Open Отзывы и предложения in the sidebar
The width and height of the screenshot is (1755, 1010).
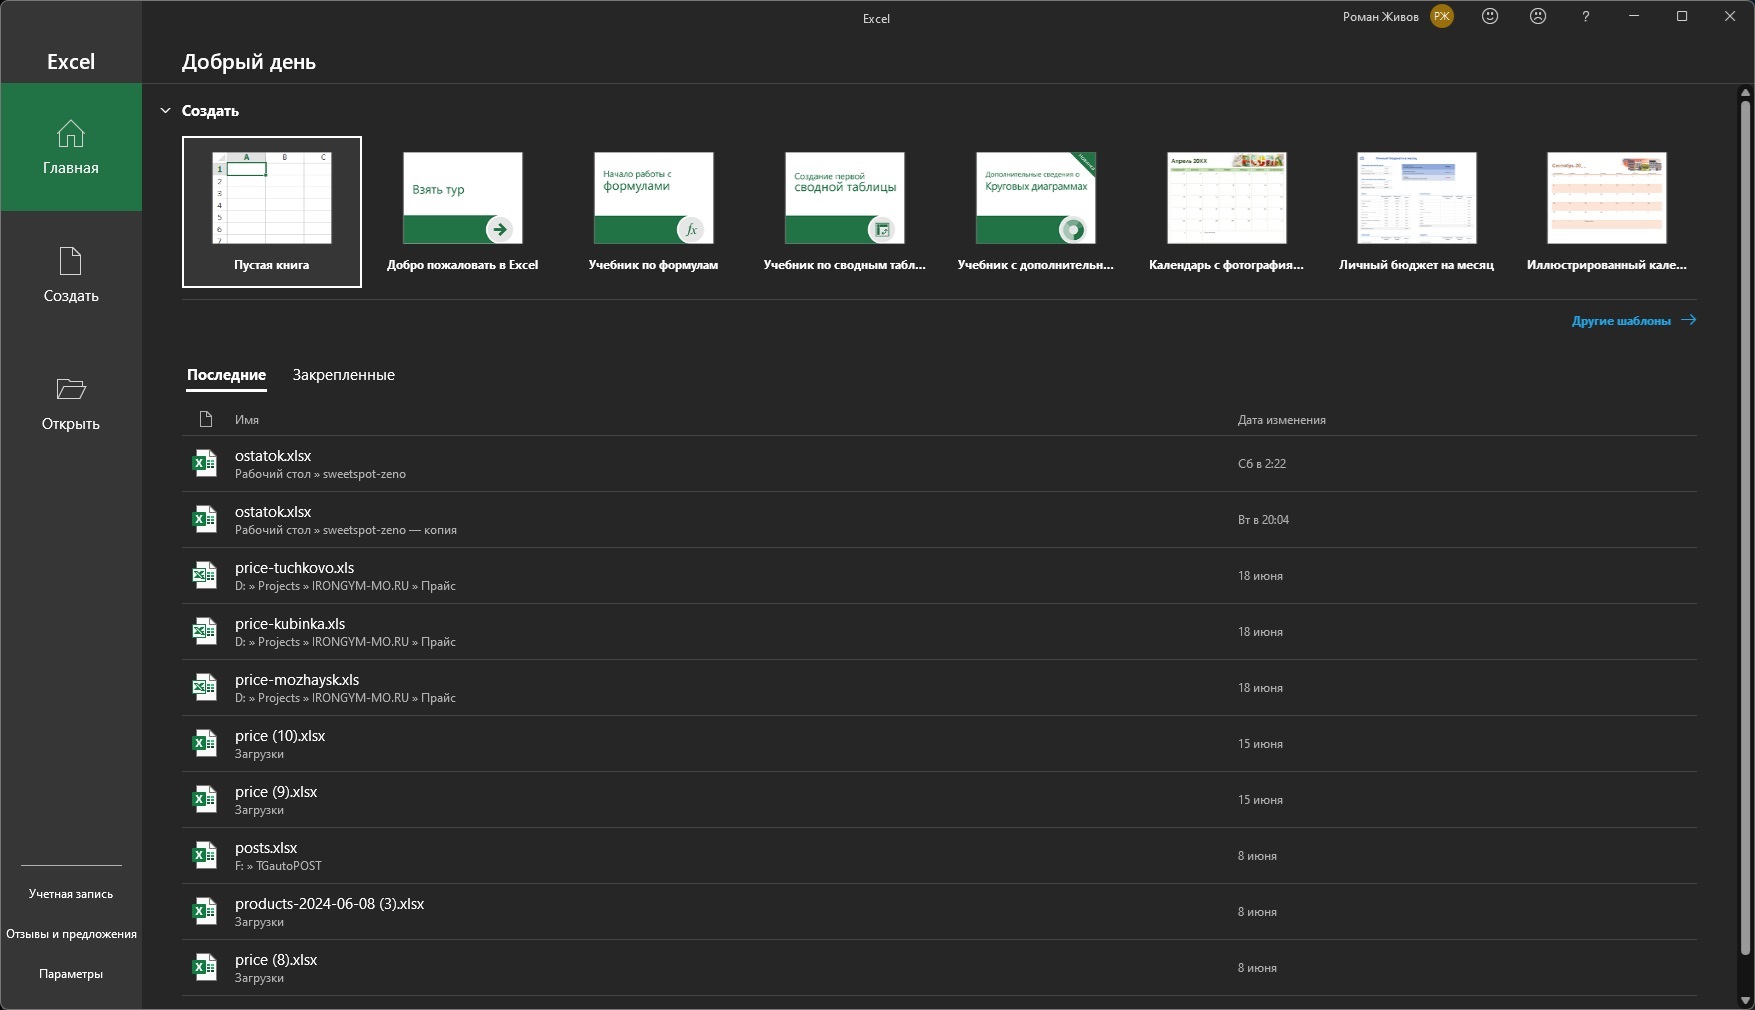[71, 934]
